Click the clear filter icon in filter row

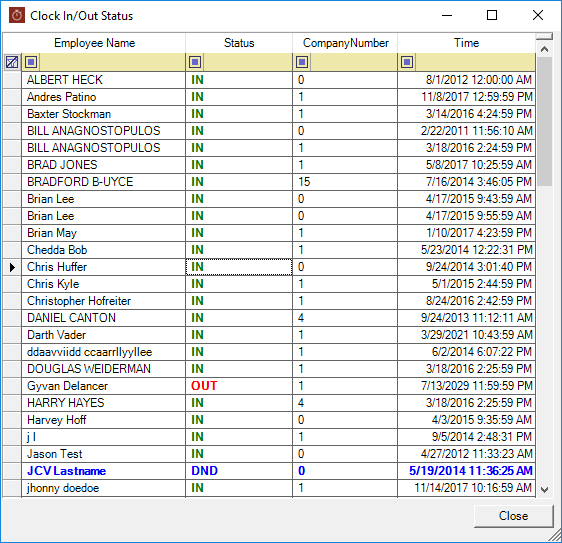point(12,62)
